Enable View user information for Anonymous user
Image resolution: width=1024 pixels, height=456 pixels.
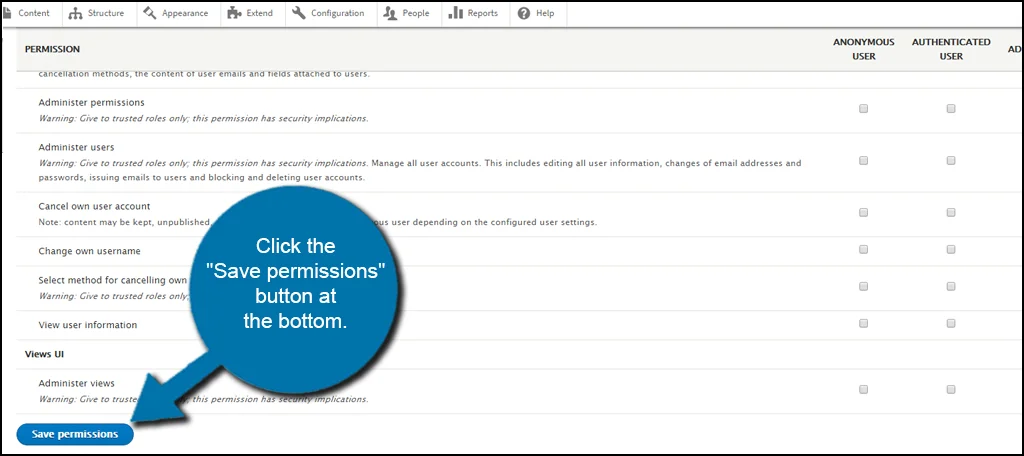pos(863,324)
